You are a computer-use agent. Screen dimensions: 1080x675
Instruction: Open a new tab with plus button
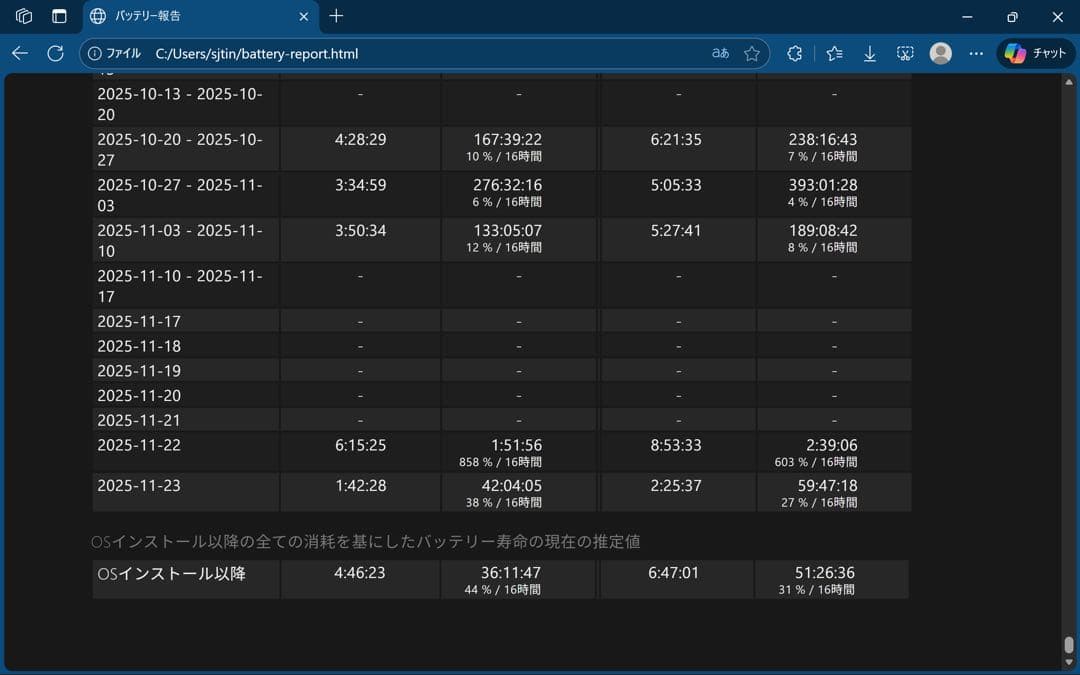(336, 16)
